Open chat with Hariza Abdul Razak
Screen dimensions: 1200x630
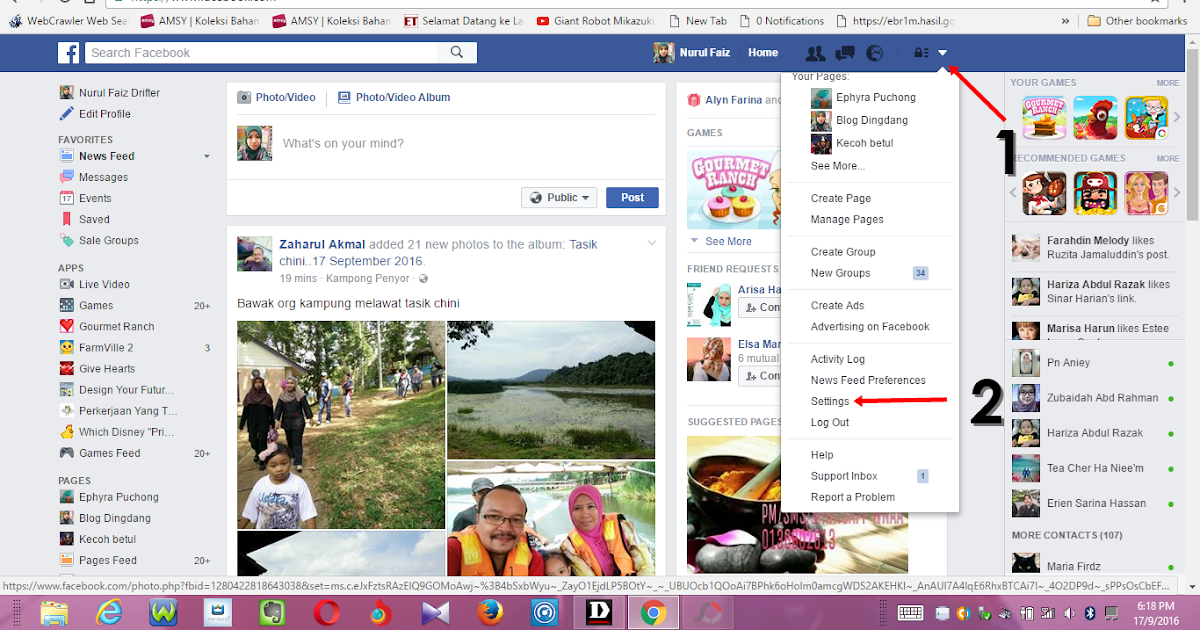point(1096,433)
